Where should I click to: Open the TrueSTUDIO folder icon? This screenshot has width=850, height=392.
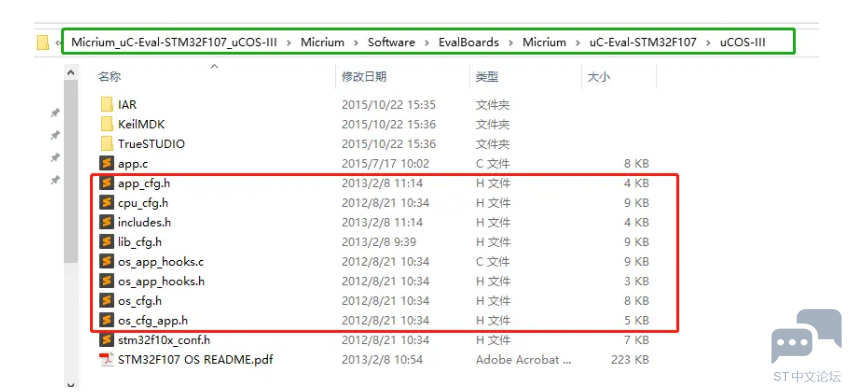pos(107,144)
